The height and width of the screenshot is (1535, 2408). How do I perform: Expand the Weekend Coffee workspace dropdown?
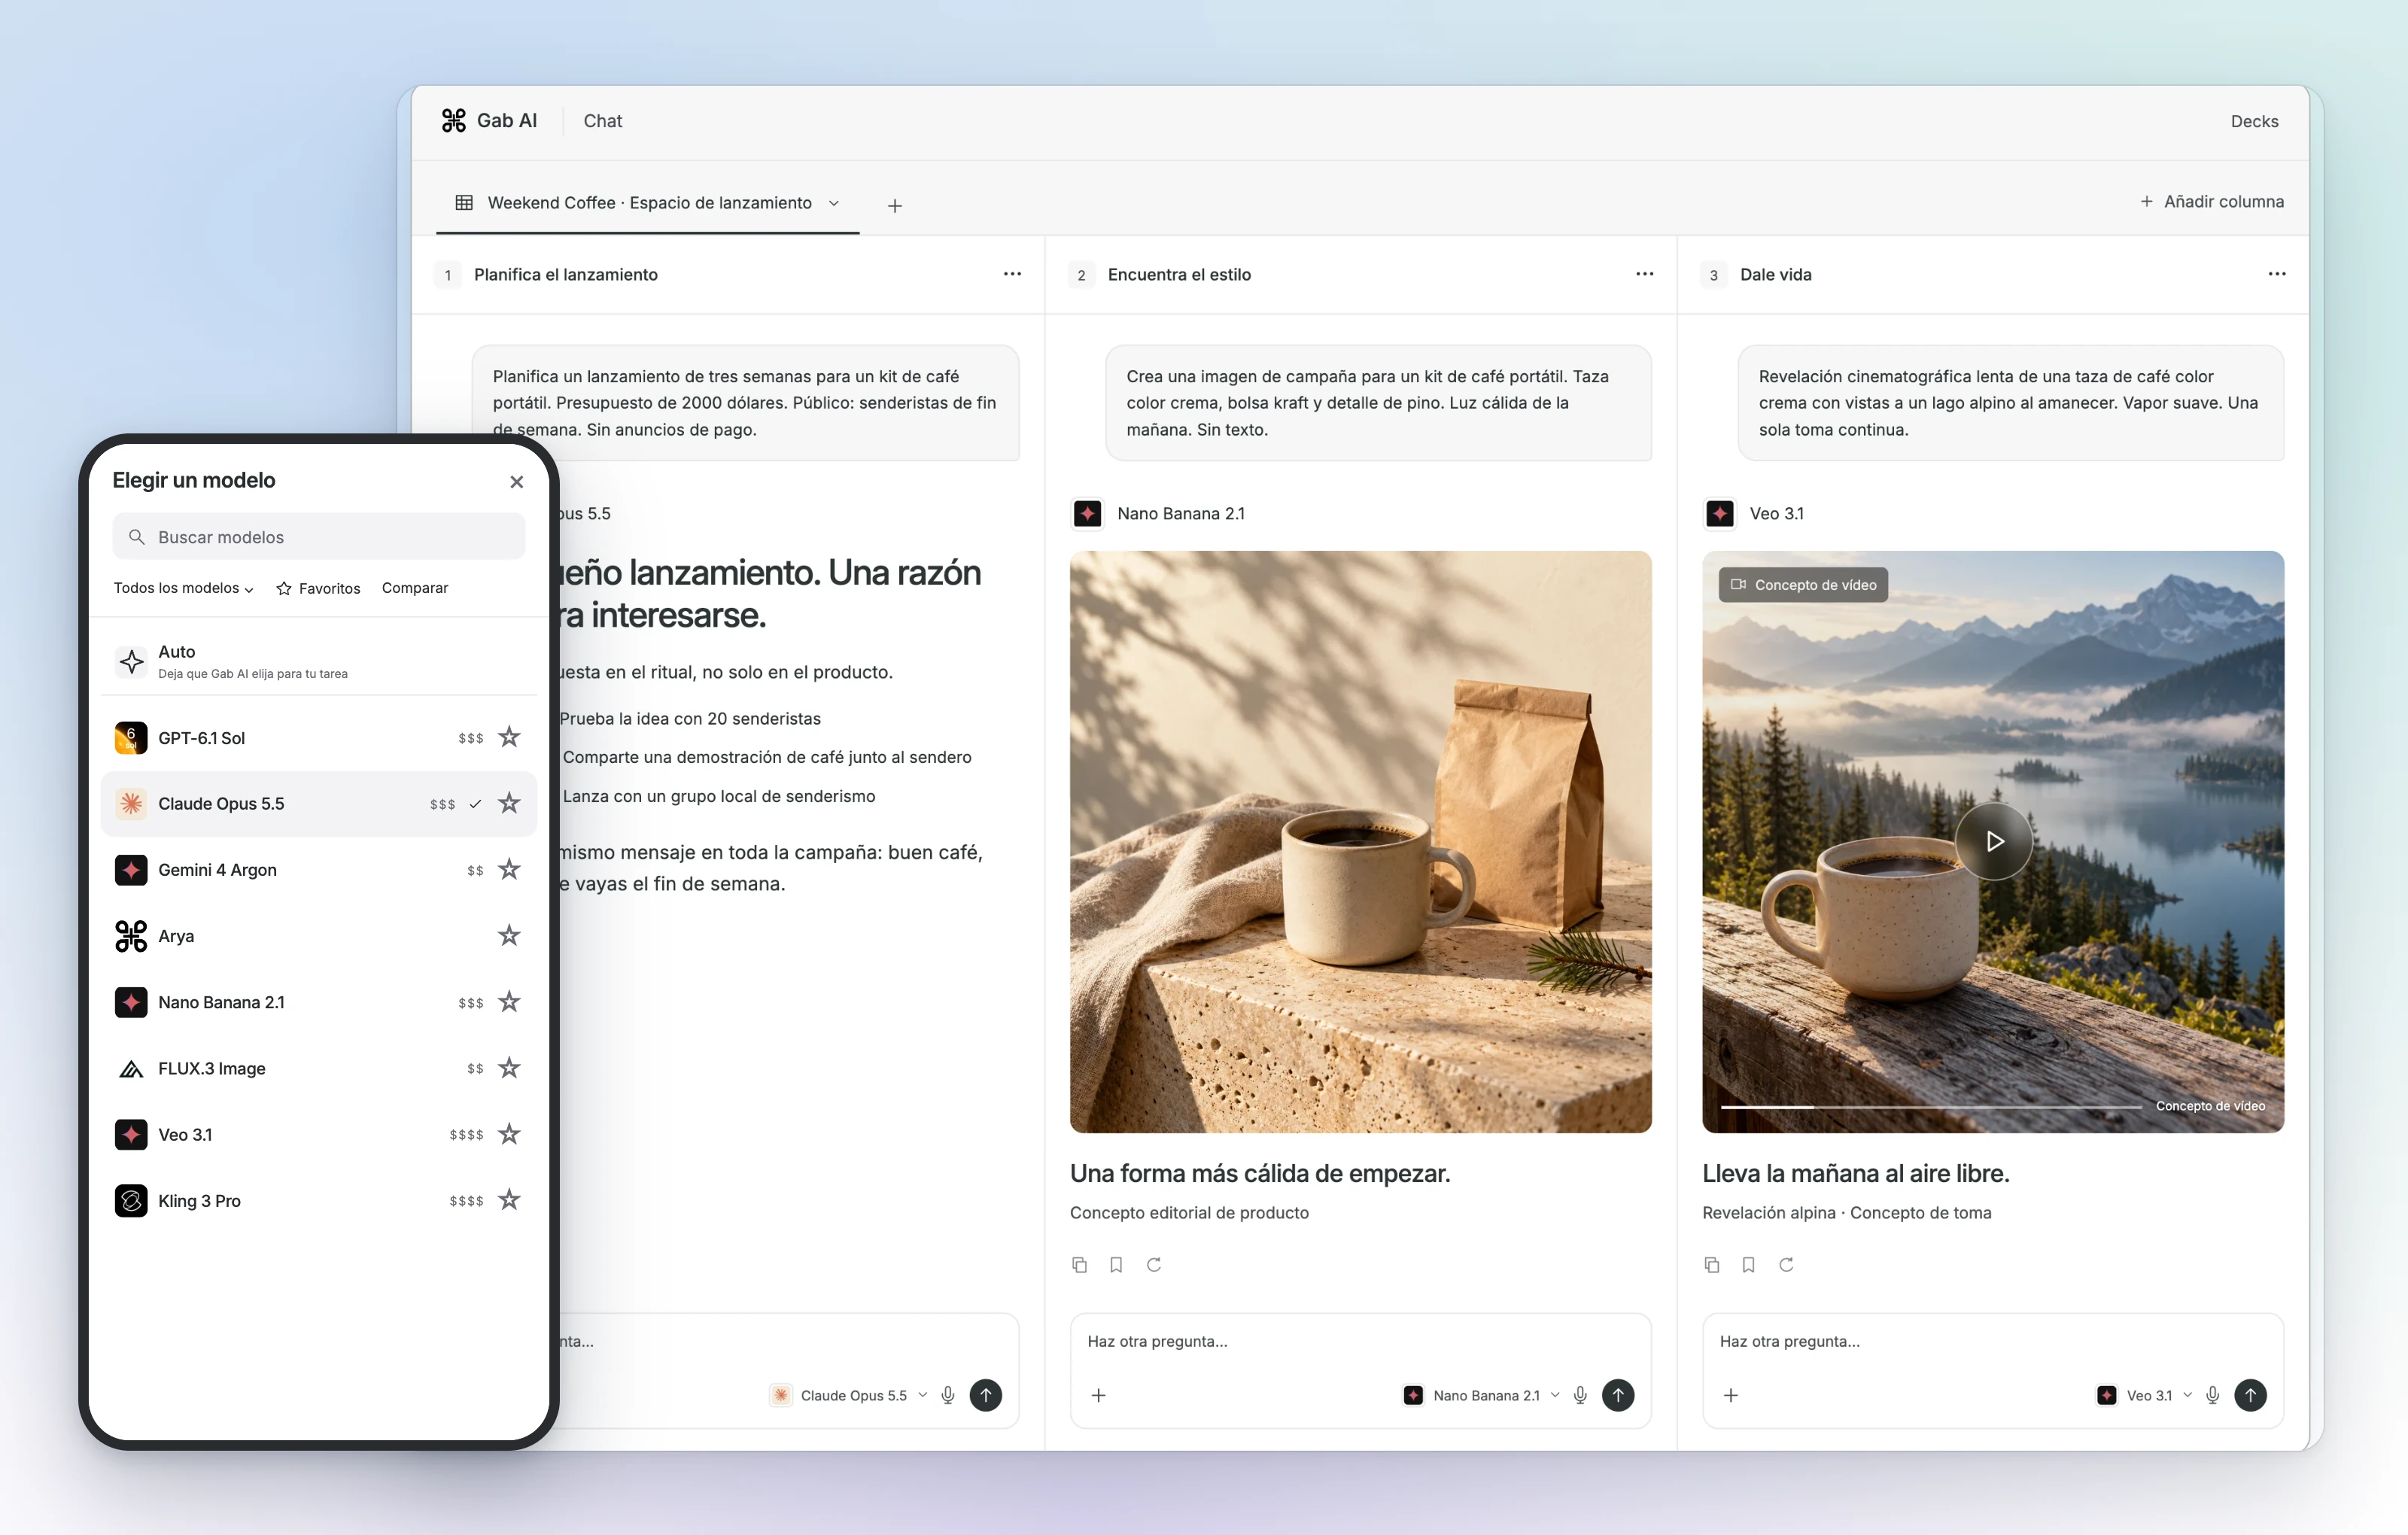click(x=834, y=203)
